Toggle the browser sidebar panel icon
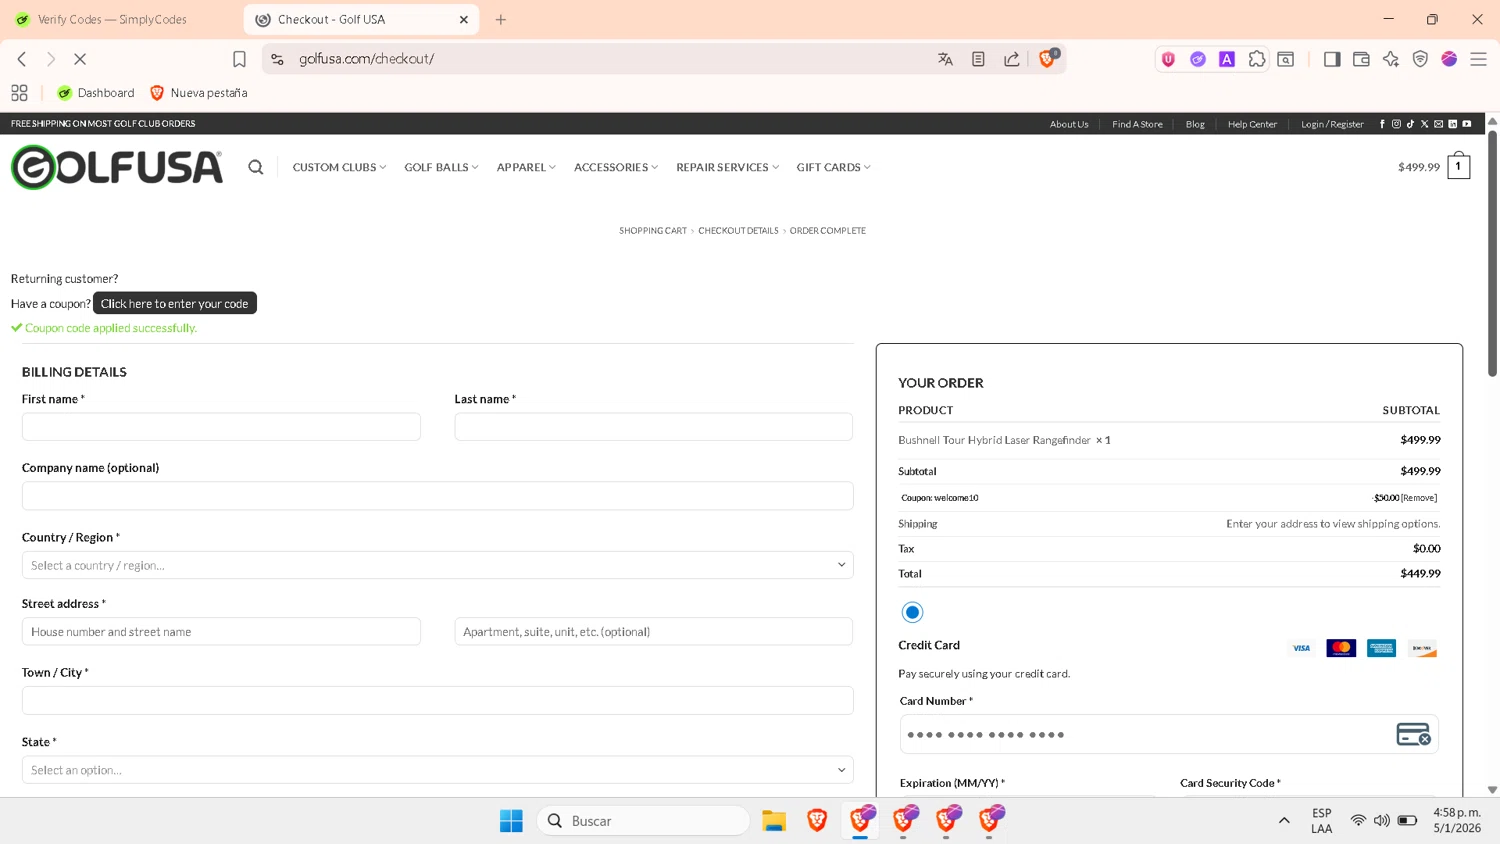The image size is (1500, 844). (1331, 59)
